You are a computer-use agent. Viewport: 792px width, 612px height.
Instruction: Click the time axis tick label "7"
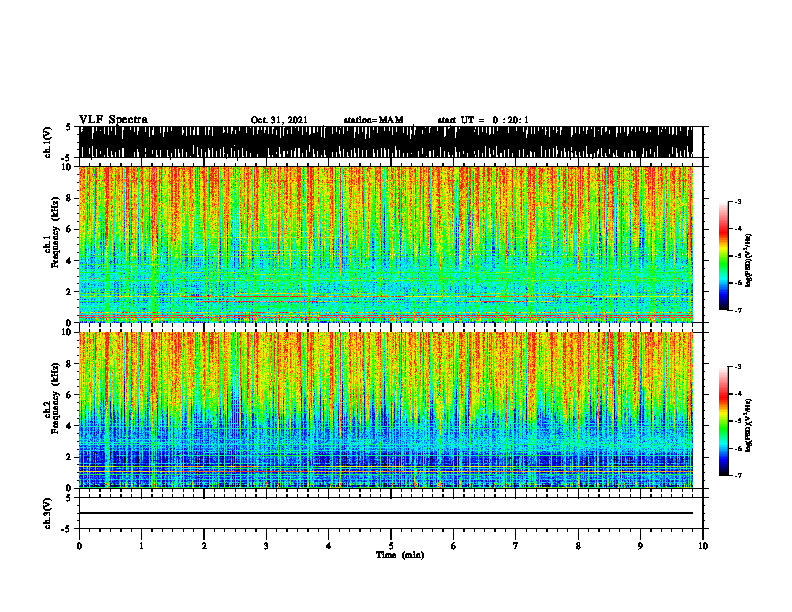pyautogui.click(x=516, y=546)
